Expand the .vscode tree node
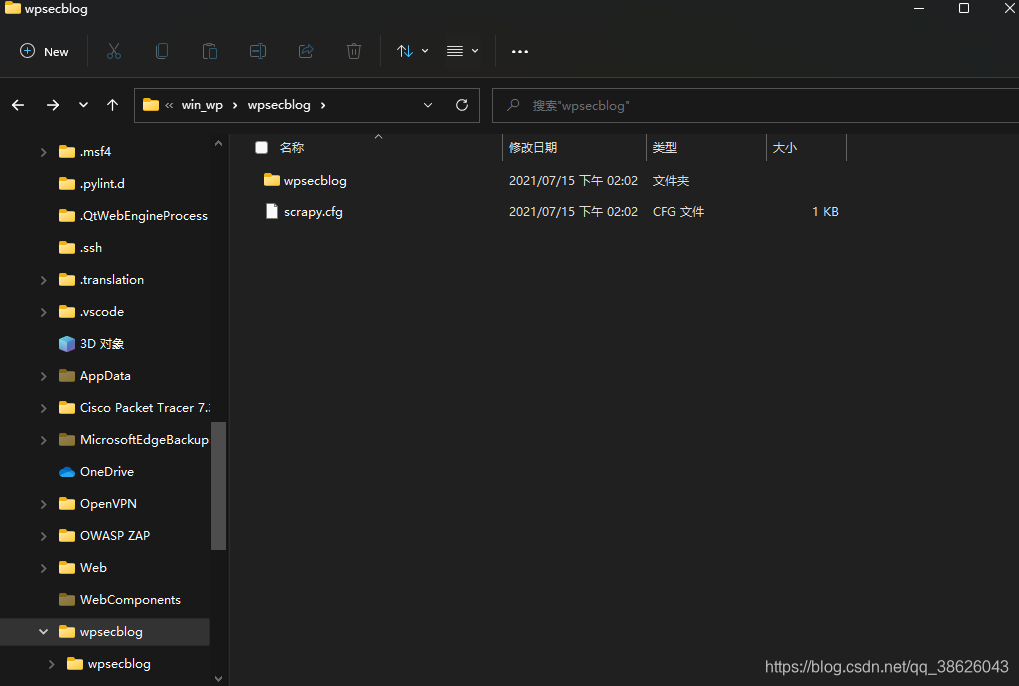Viewport: 1019px width, 686px height. (44, 312)
